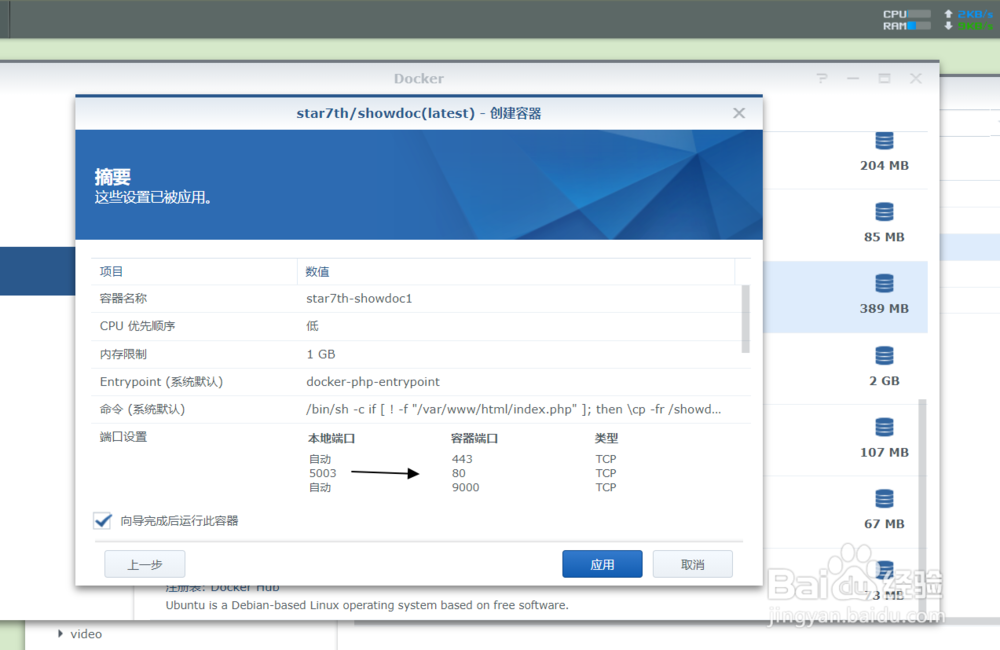Click the 端口设置 row label
This screenshot has width=1000, height=650.
[x=123, y=437]
